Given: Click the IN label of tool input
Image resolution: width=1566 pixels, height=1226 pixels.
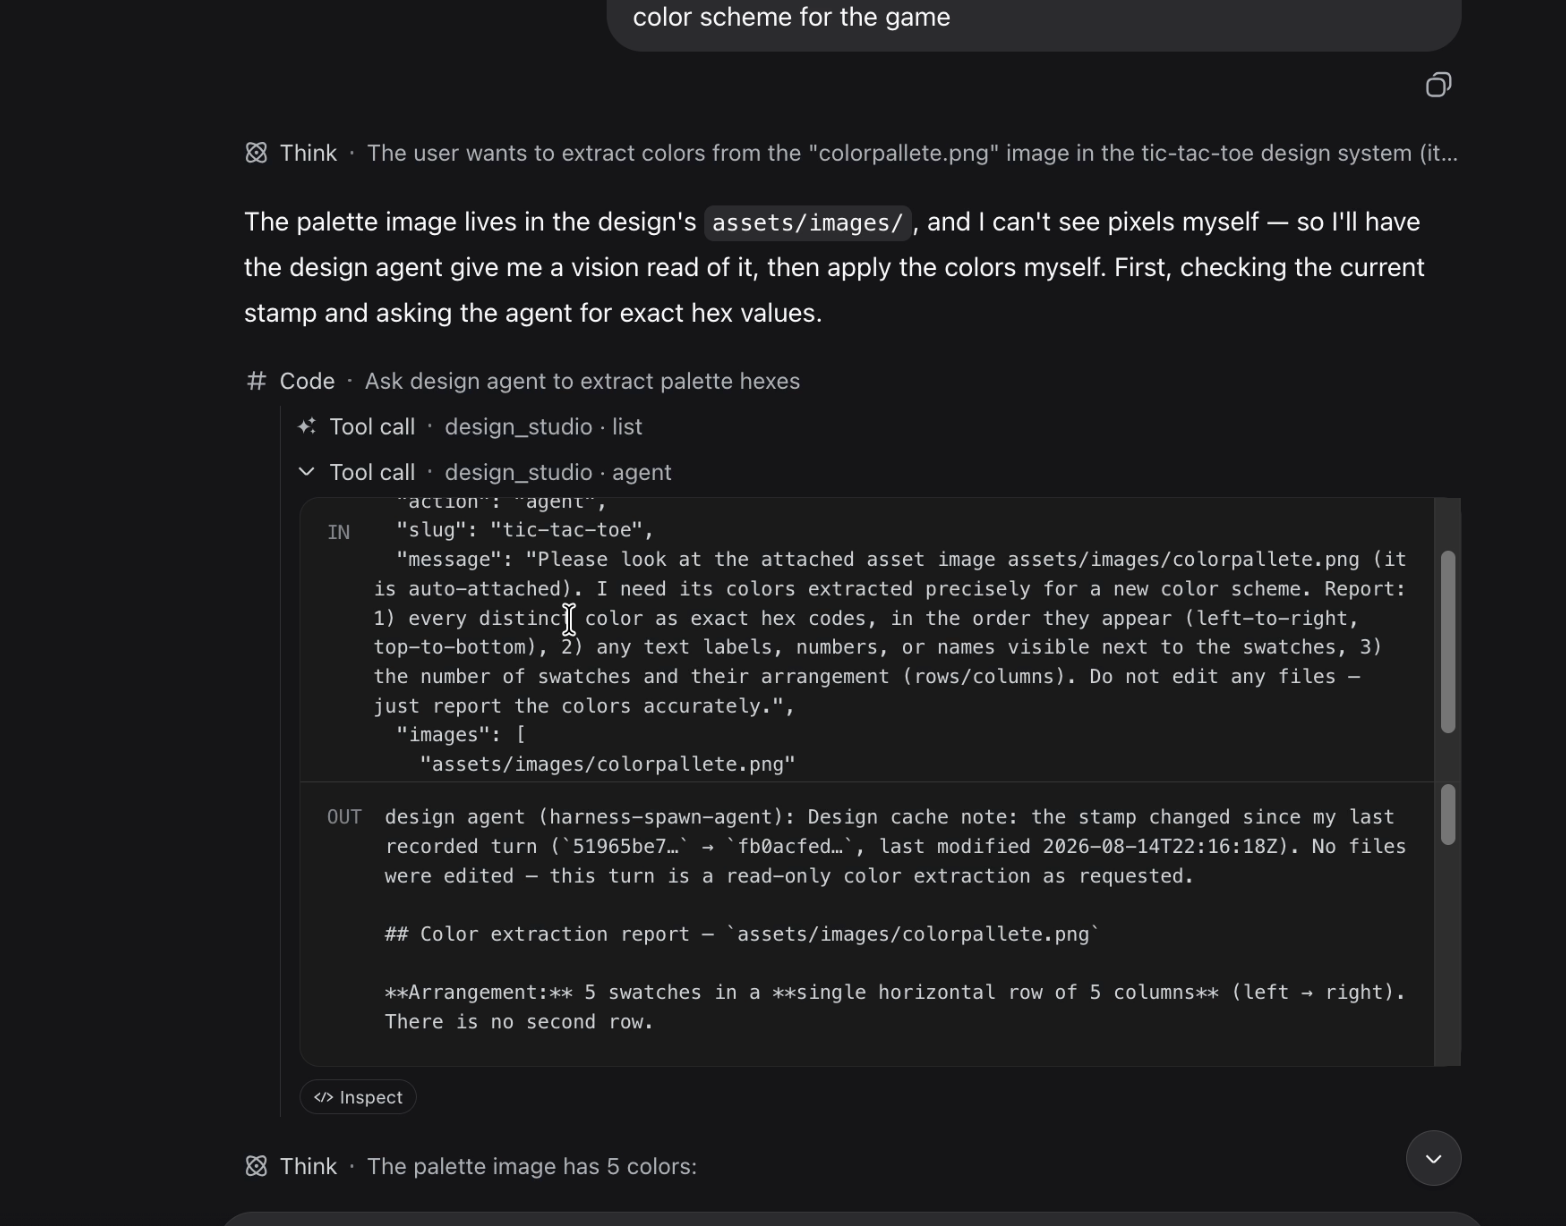Looking at the screenshot, I should click(x=339, y=532).
